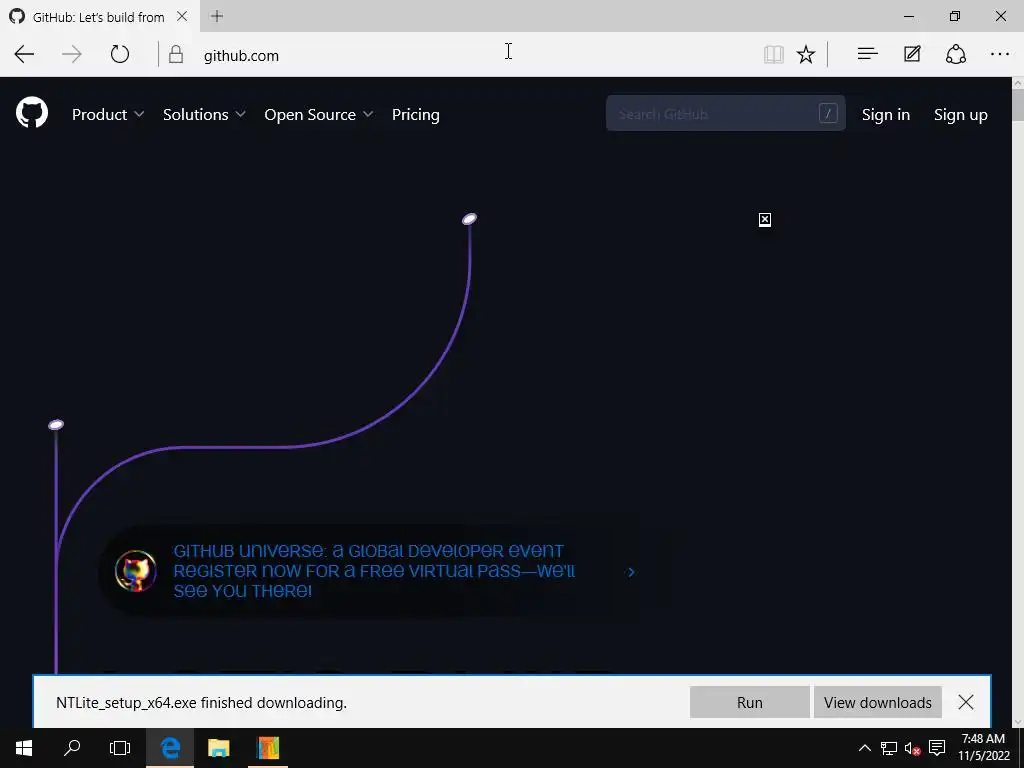Open File Explorer from the taskbar
This screenshot has width=1024, height=768.
pyautogui.click(x=219, y=748)
